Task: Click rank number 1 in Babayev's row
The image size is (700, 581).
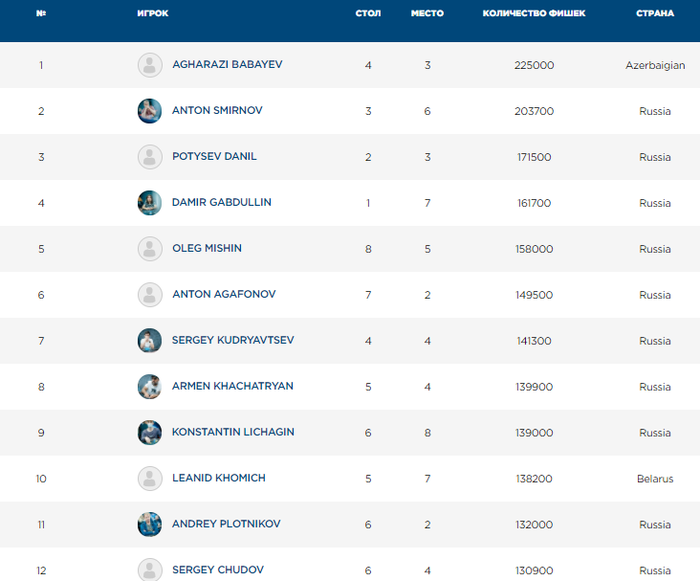Action: [x=41, y=66]
